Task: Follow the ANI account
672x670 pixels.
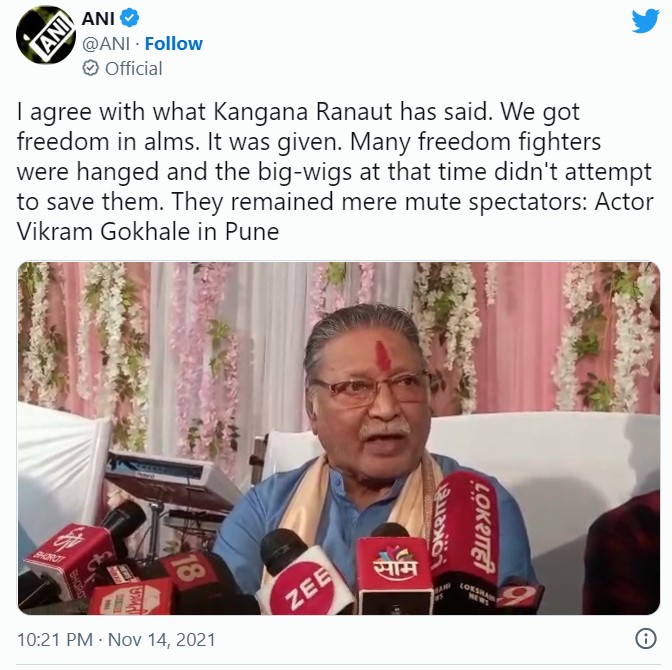Action: click(173, 44)
